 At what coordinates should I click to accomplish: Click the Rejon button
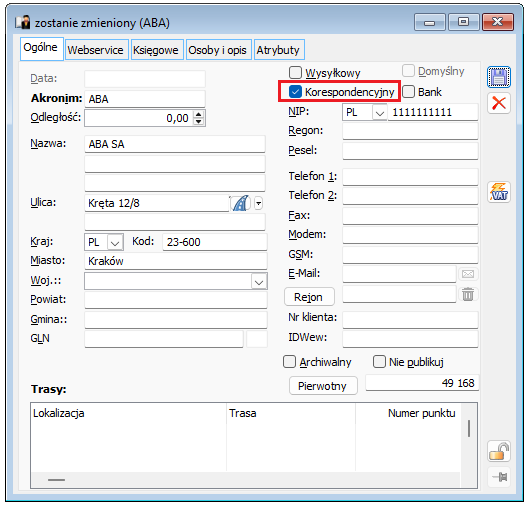[309, 297]
